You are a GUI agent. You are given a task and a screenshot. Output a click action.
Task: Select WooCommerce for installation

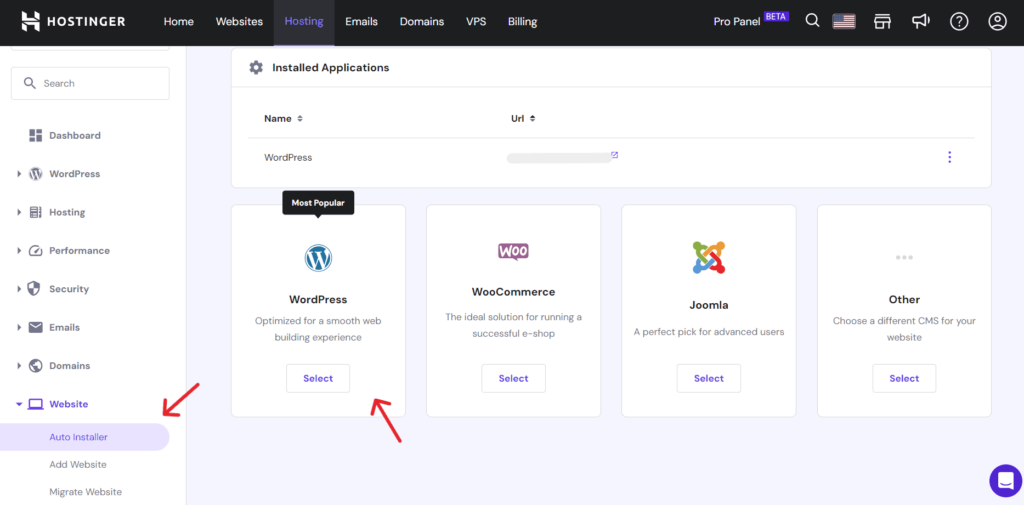point(513,378)
